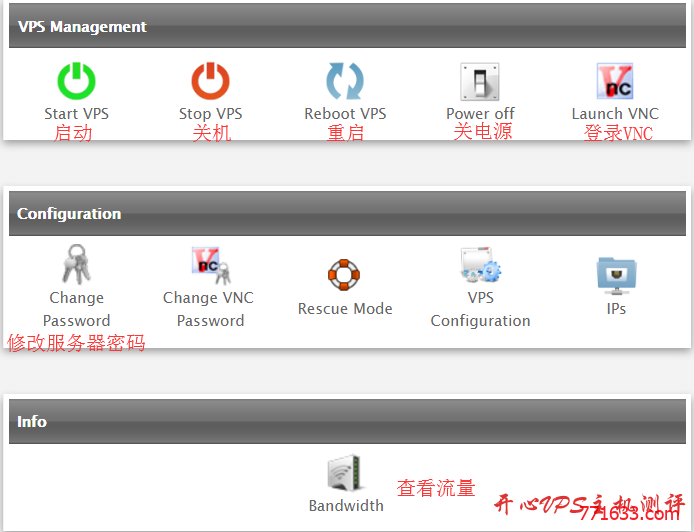Open the "Bandwidth" text link
This screenshot has height=532, width=694.
click(x=346, y=506)
